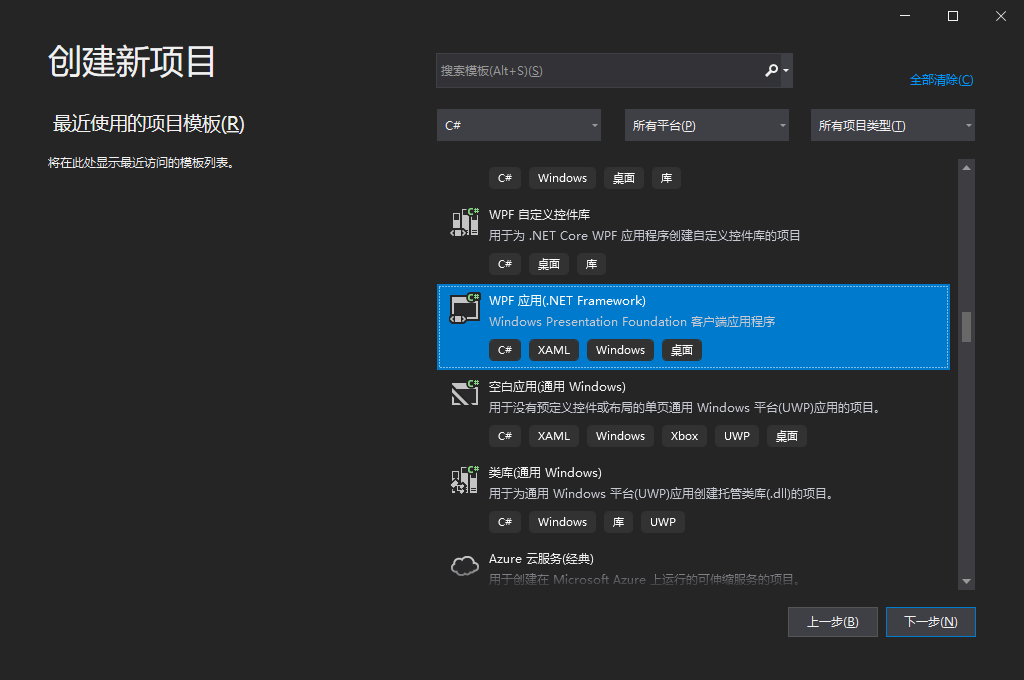
Task: Click the template list scrollbar thumb
Action: (967, 327)
